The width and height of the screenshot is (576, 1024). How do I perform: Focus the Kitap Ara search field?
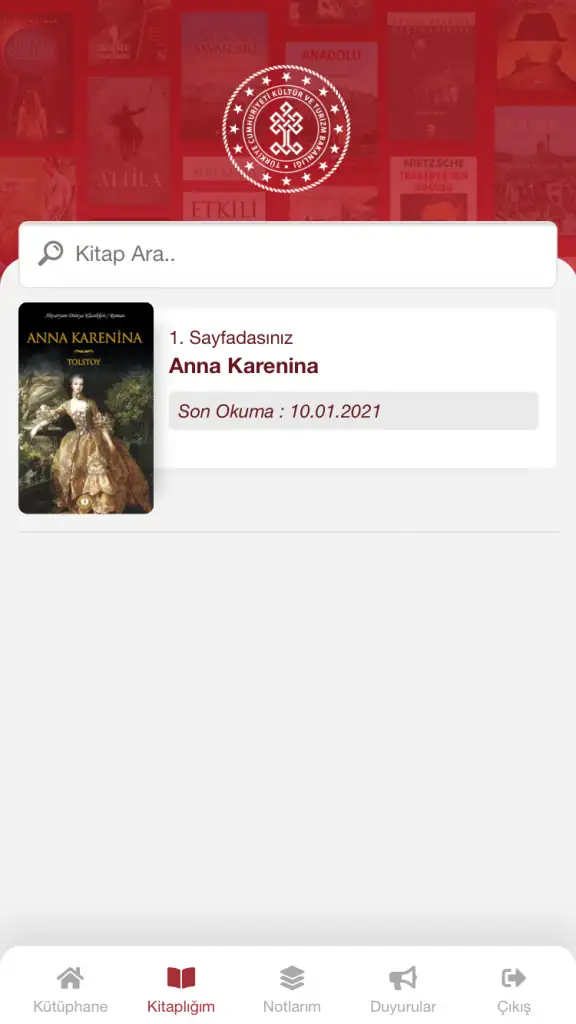coord(288,255)
